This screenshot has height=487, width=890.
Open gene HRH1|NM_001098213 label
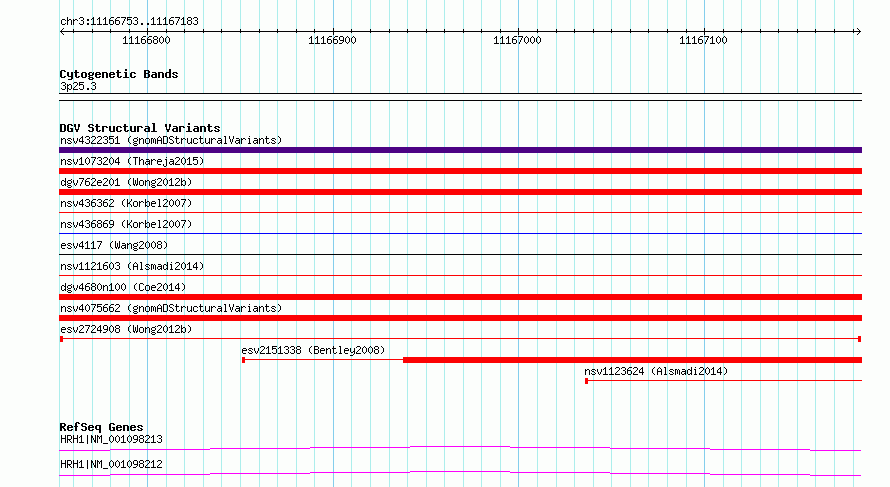(x=111, y=439)
